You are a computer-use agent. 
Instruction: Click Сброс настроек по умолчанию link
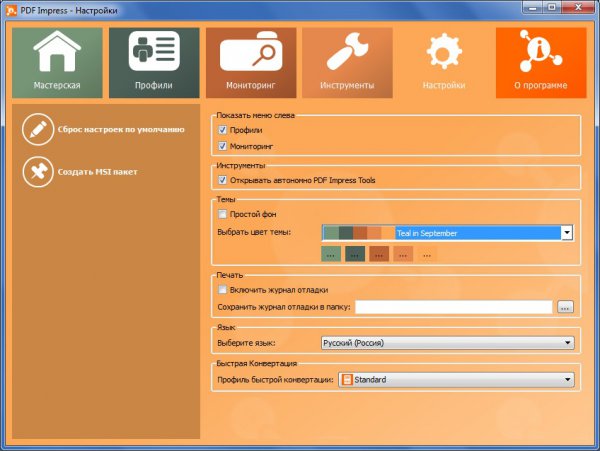(121, 129)
